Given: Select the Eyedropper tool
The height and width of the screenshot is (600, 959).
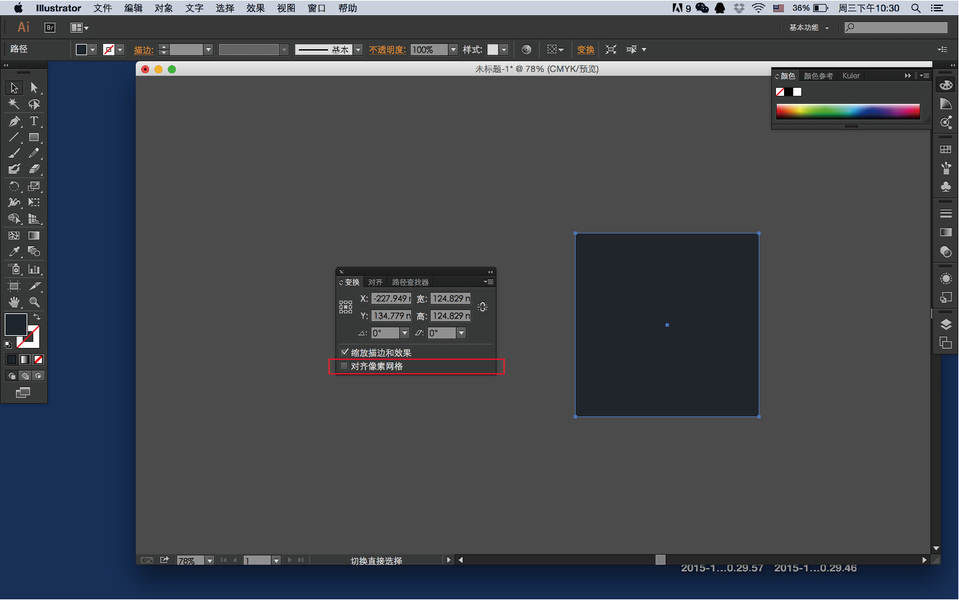Looking at the screenshot, I should click(x=14, y=251).
